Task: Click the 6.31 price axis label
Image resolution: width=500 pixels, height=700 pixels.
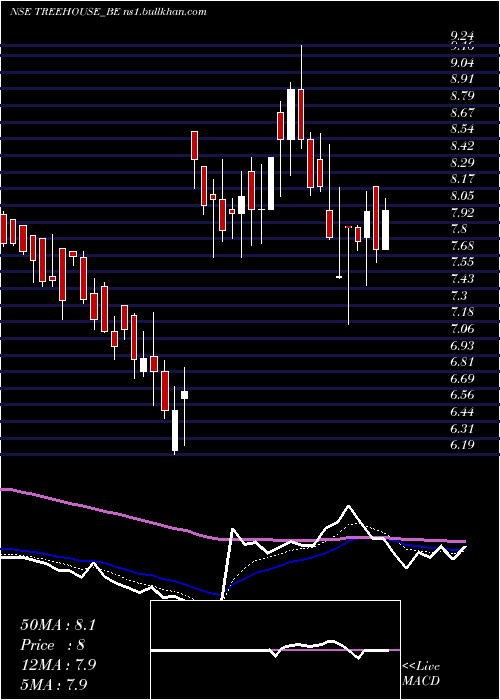Action: (462, 429)
